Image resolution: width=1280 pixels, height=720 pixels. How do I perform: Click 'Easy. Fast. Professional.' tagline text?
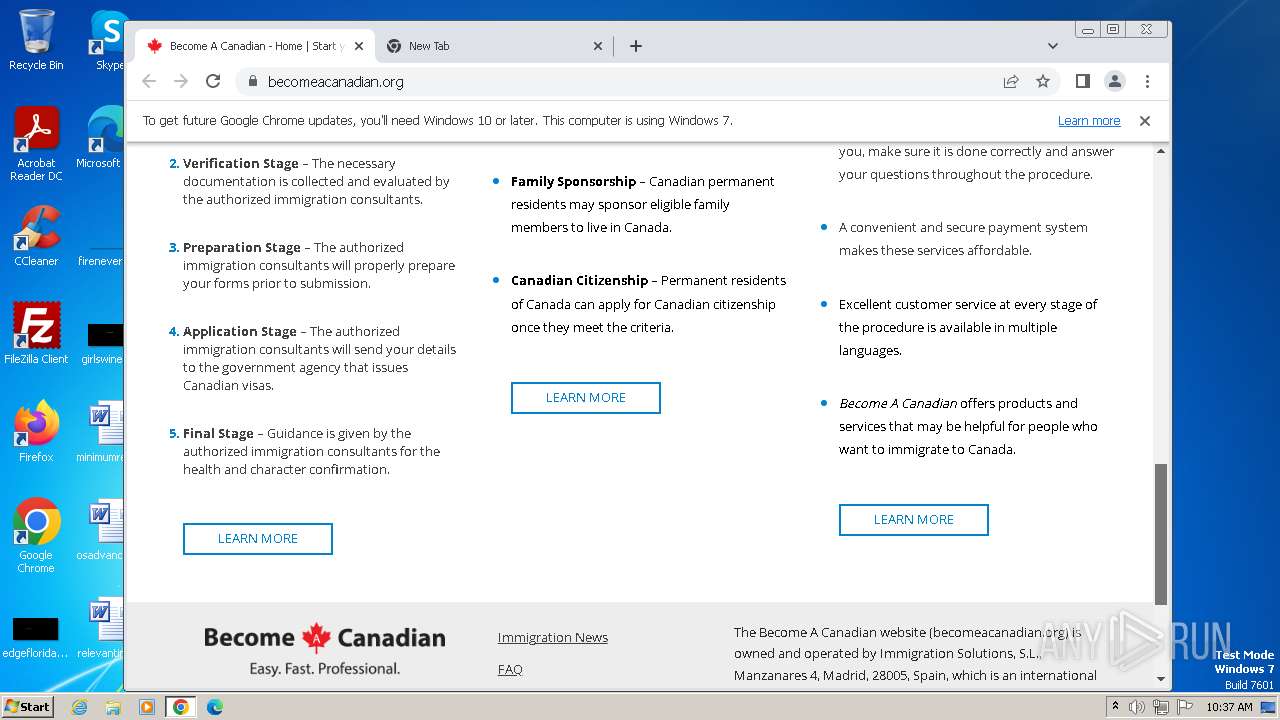pyautogui.click(x=325, y=668)
